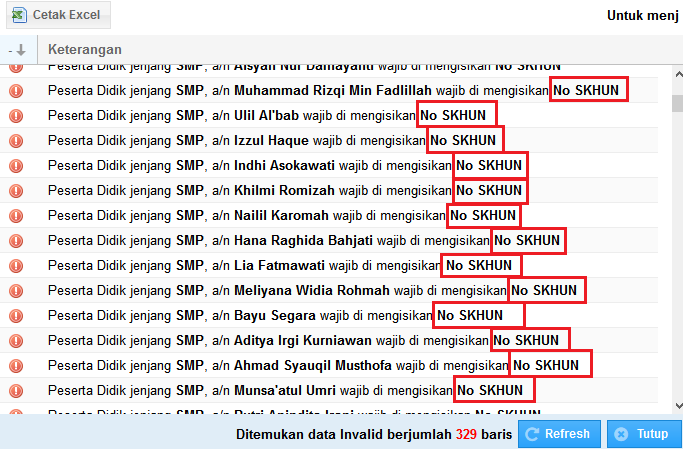
Task: Select warning icon for Izzul Haque row
Action: coord(16,140)
